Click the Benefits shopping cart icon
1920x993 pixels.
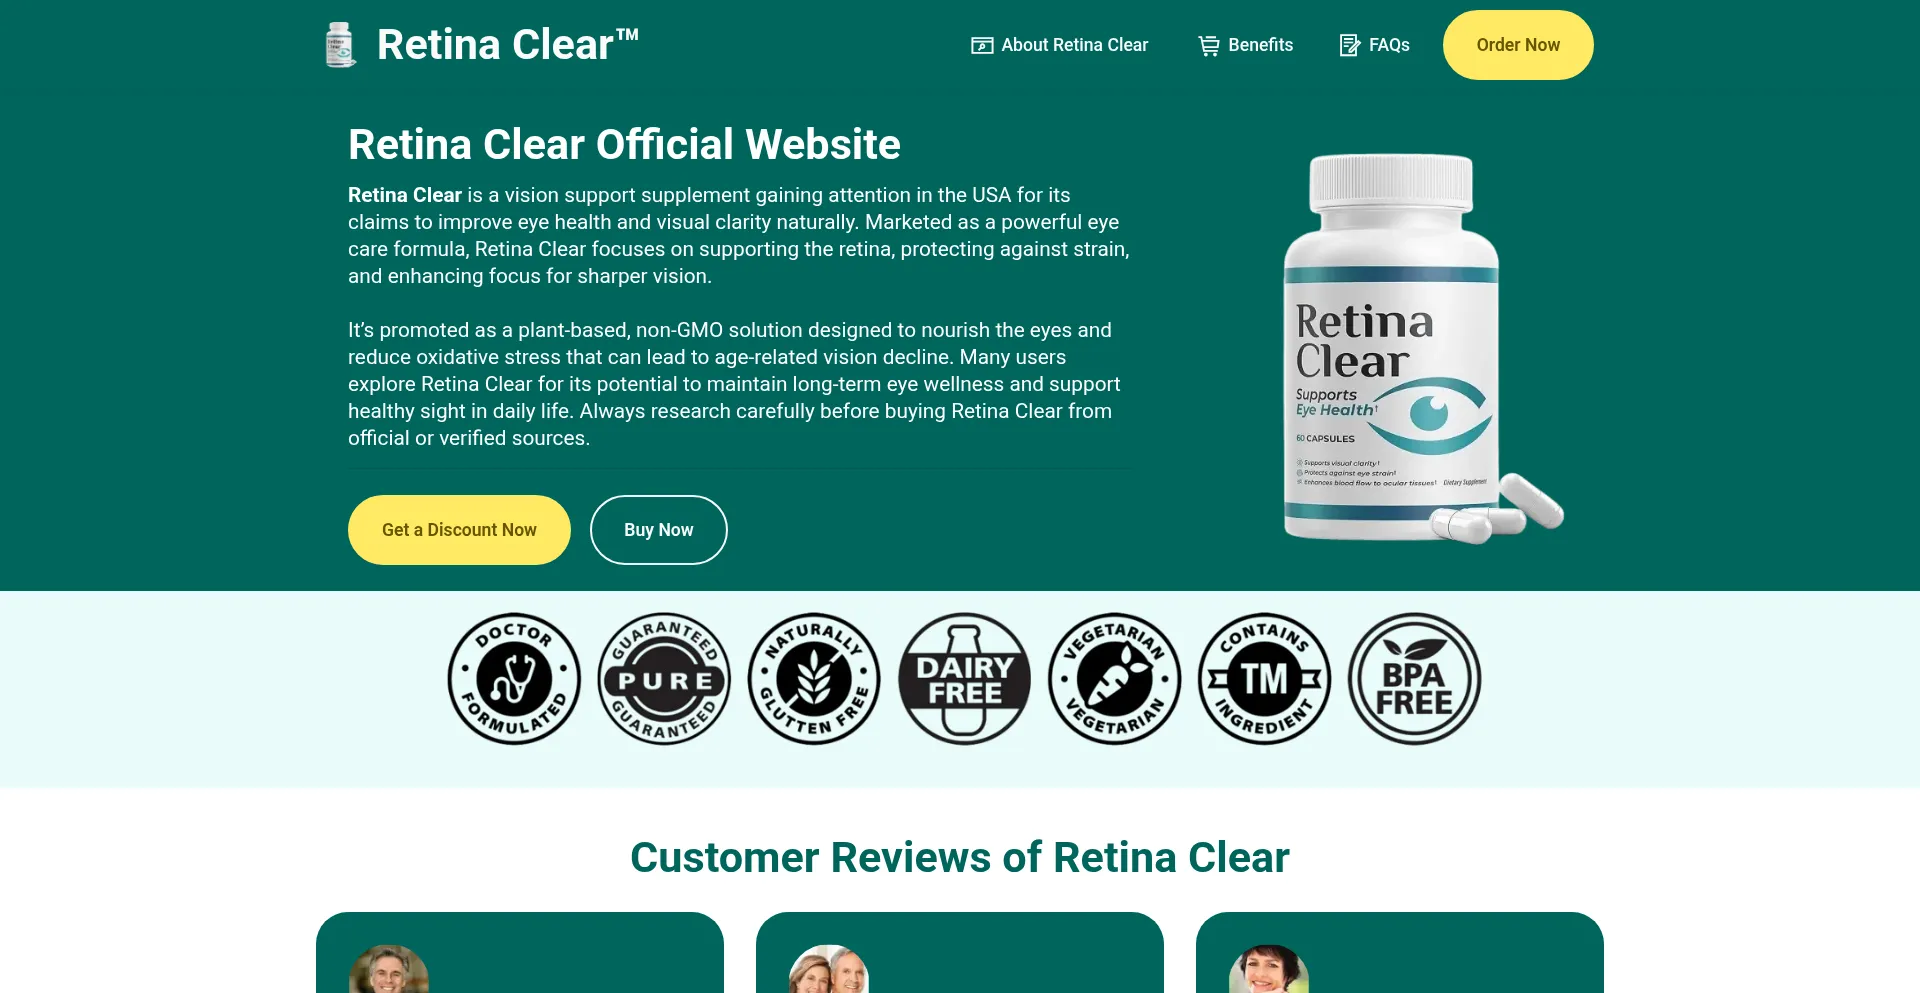click(x=1209, y=45)
